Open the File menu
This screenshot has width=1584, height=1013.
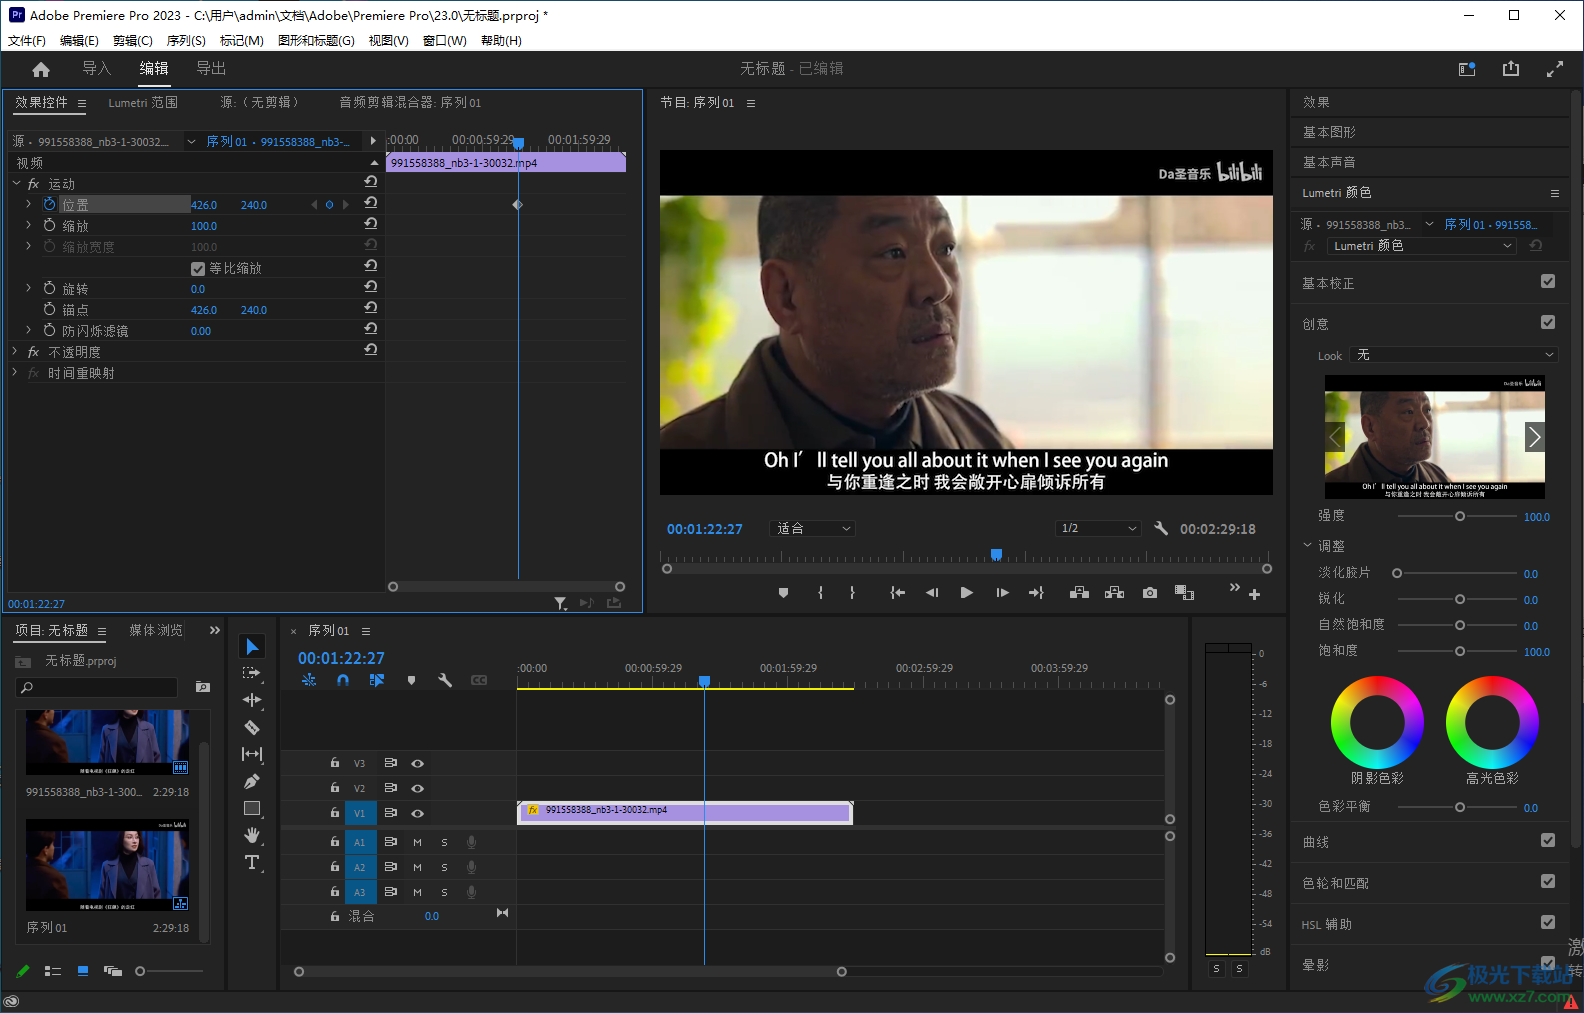27,41
